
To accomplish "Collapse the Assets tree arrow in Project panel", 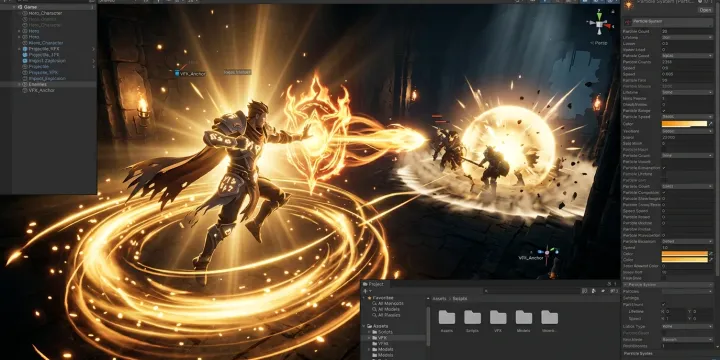I will [364, 326].
